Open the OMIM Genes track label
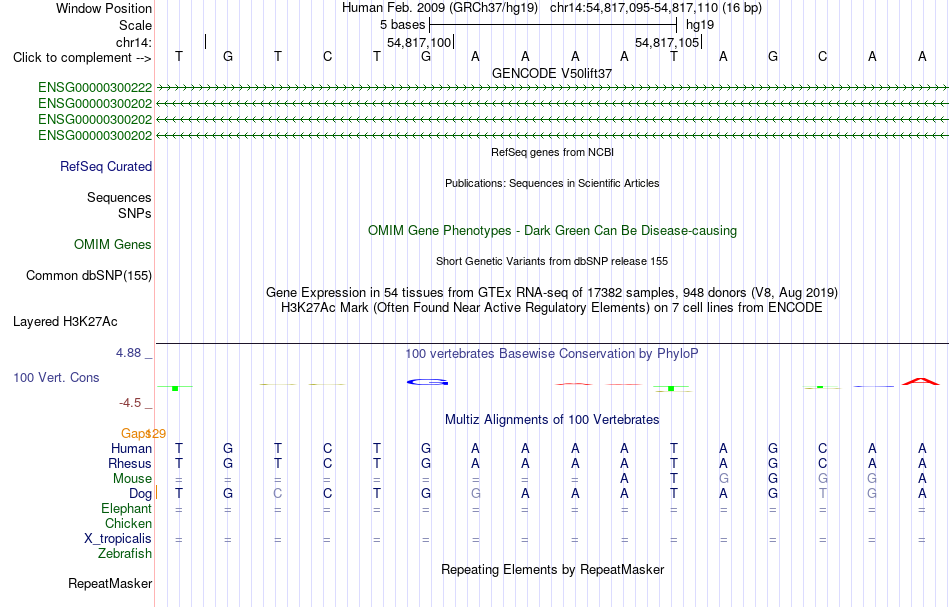950x607 pixels. click(113, 244)
